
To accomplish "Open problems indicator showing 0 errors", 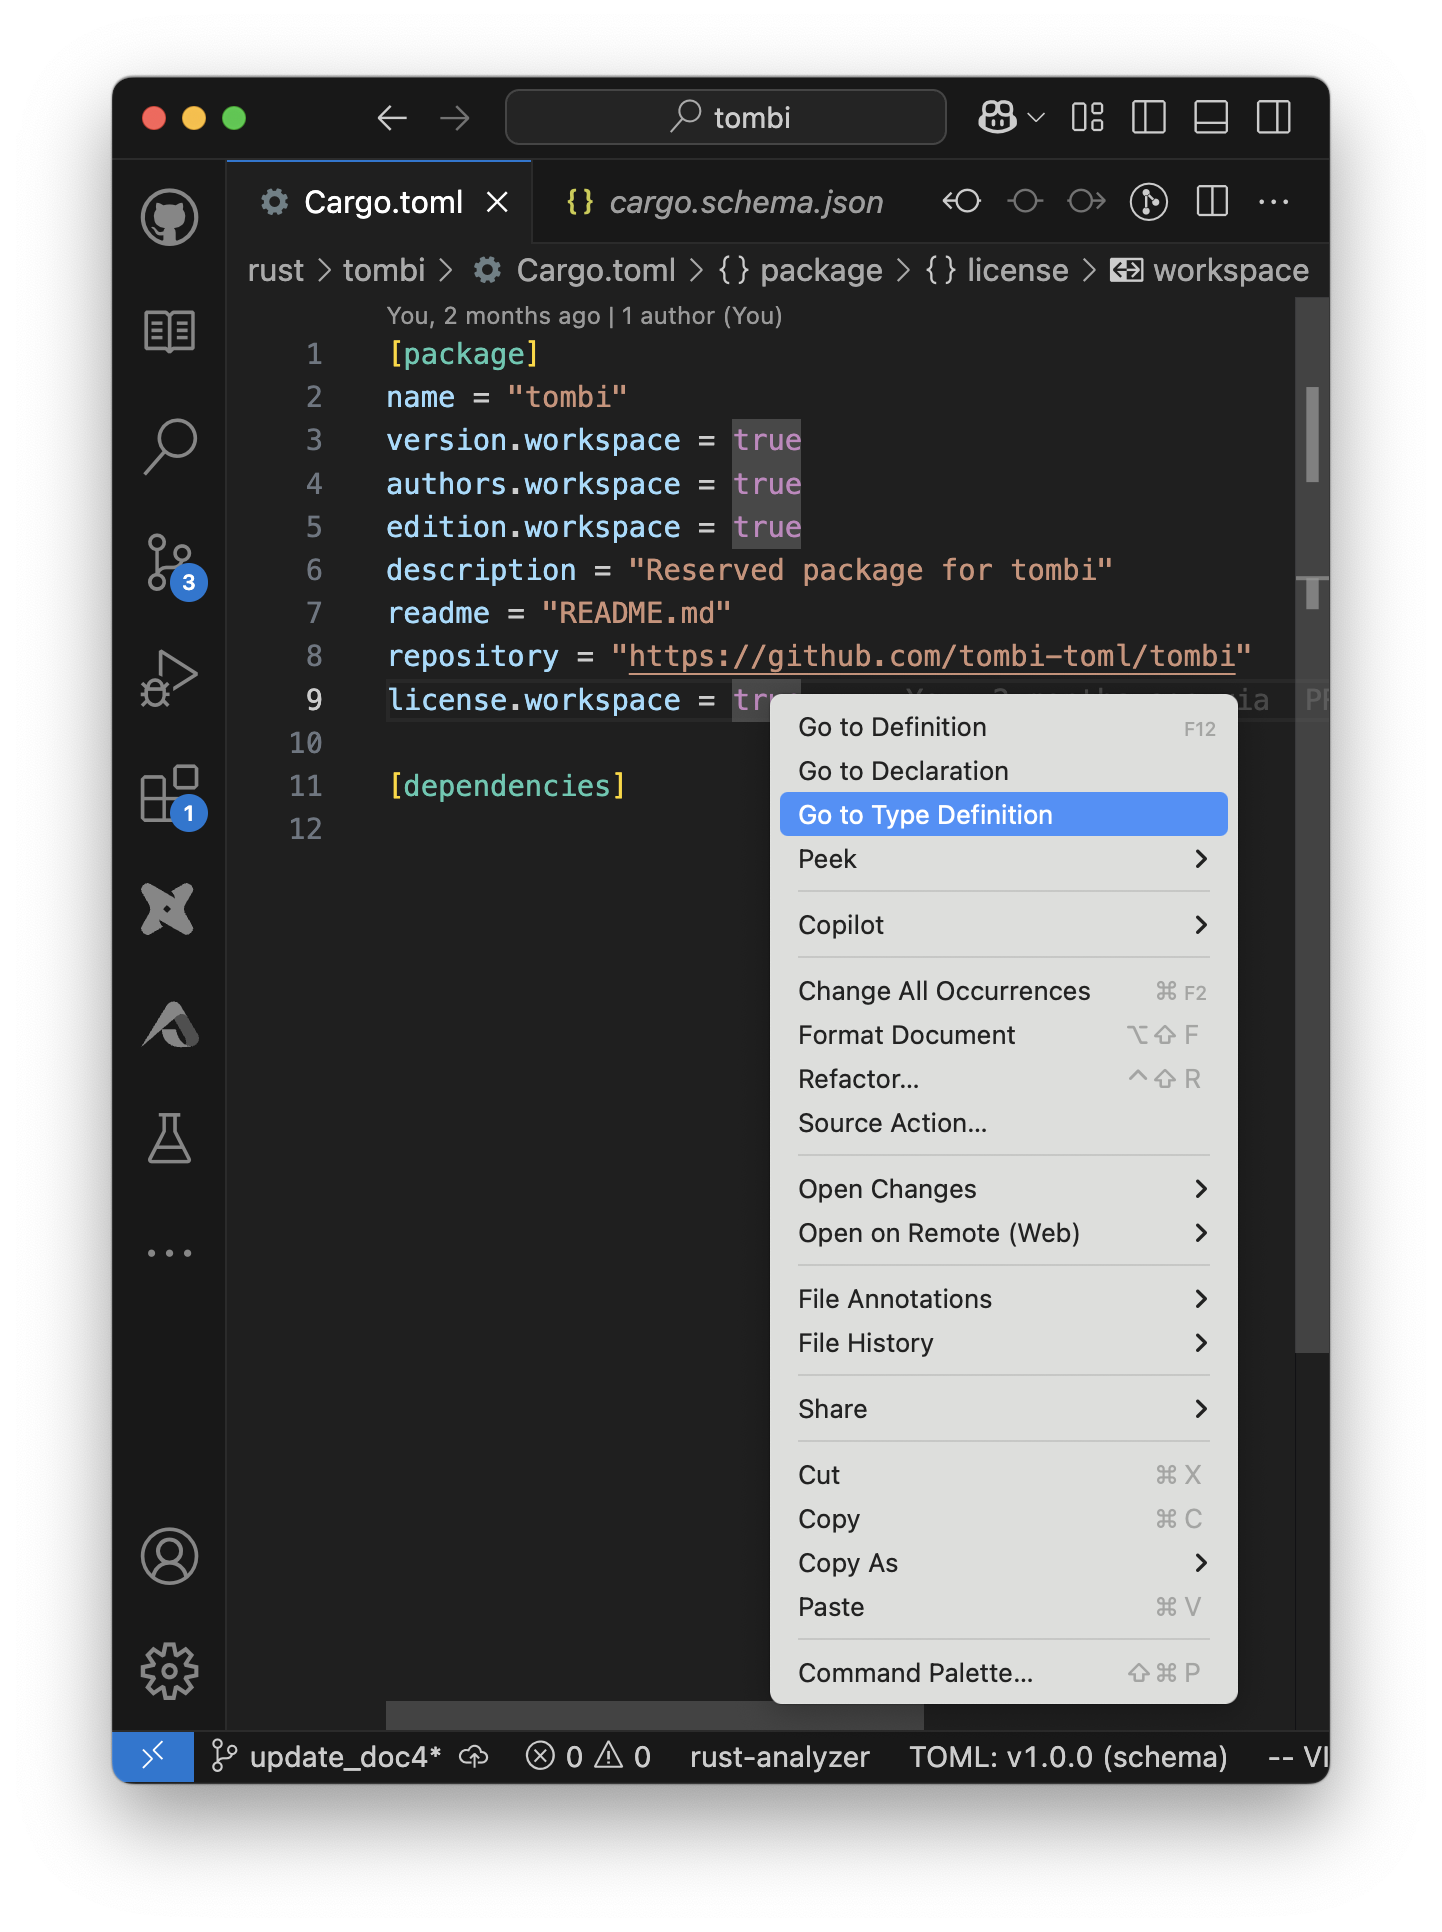I will coord(588,1757).
